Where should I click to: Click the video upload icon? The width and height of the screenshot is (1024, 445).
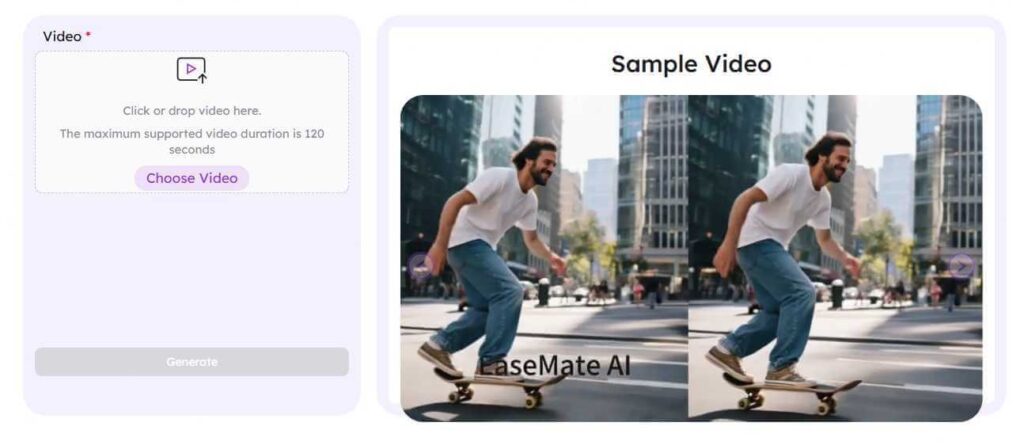192,70
